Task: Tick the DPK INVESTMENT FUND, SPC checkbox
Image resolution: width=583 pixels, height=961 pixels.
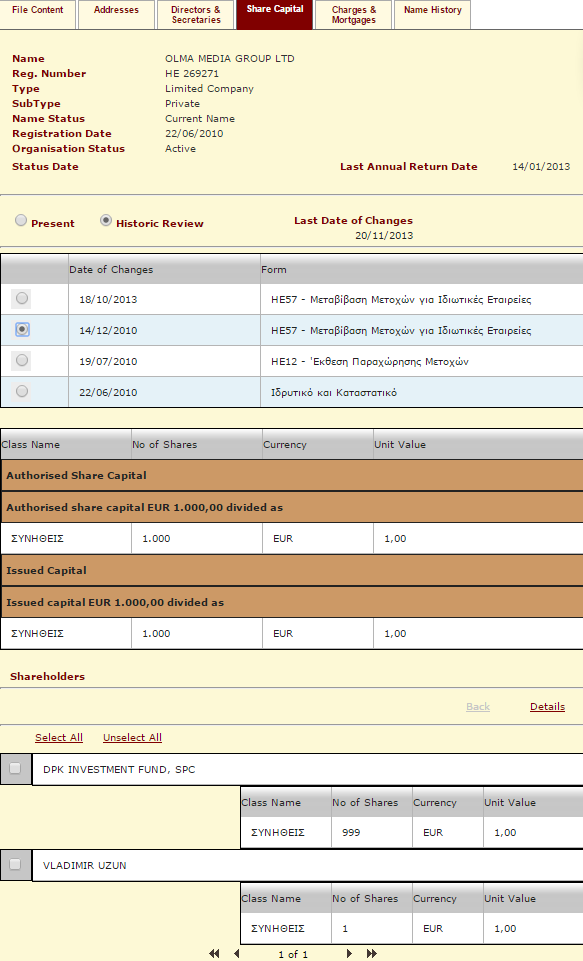Action: pyautogui.click(x=15, y=768)
